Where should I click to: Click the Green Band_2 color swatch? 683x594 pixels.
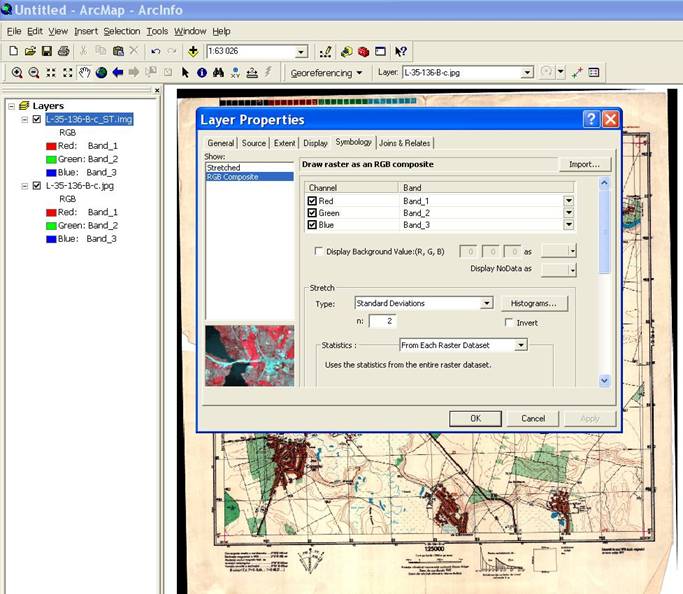[51, 159]
